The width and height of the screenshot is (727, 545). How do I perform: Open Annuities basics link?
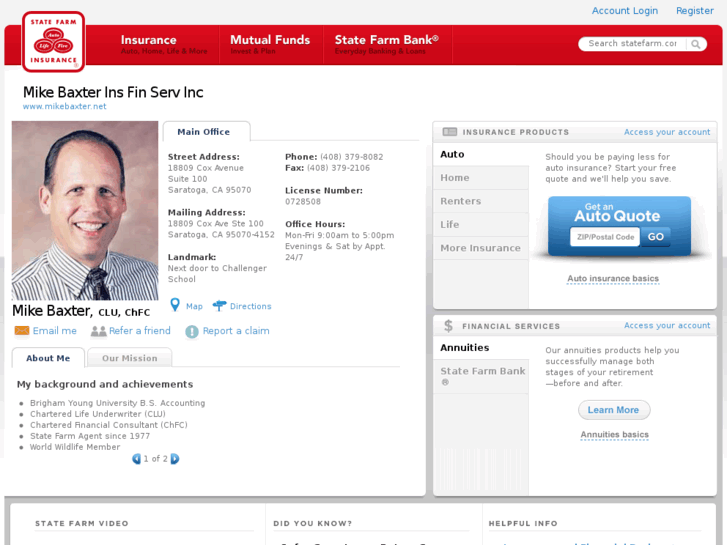[x=614, y=435]
